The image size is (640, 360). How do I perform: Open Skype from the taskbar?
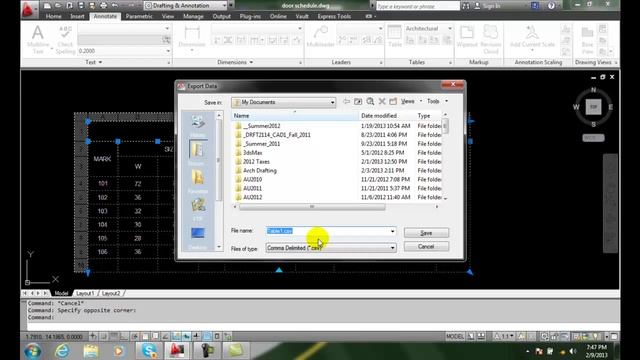tap(149, 351)
